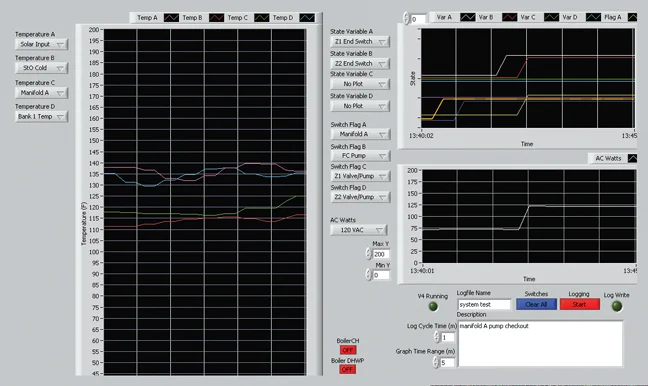Click the Var A plot legend swatch
The width and height of the screenshot is (648, 386).
coord(468,17)
